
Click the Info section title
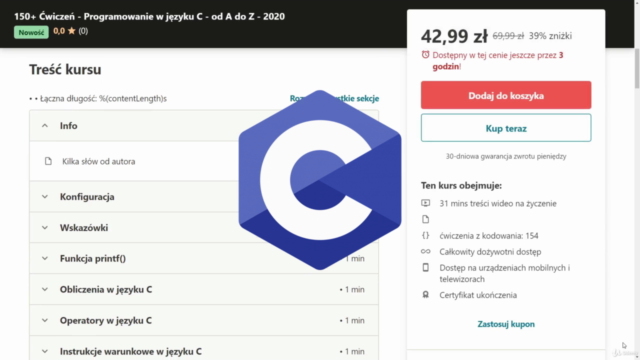pyautogui.click(x=69, y=126)
